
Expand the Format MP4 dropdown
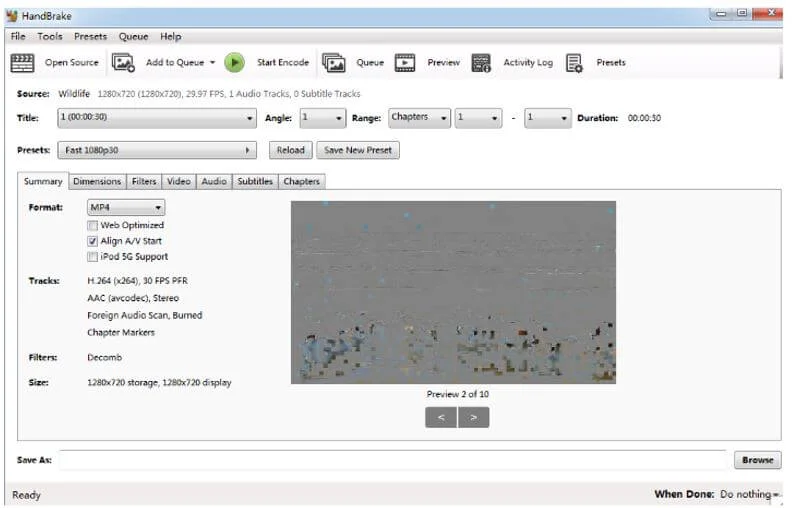coord(125,208)
